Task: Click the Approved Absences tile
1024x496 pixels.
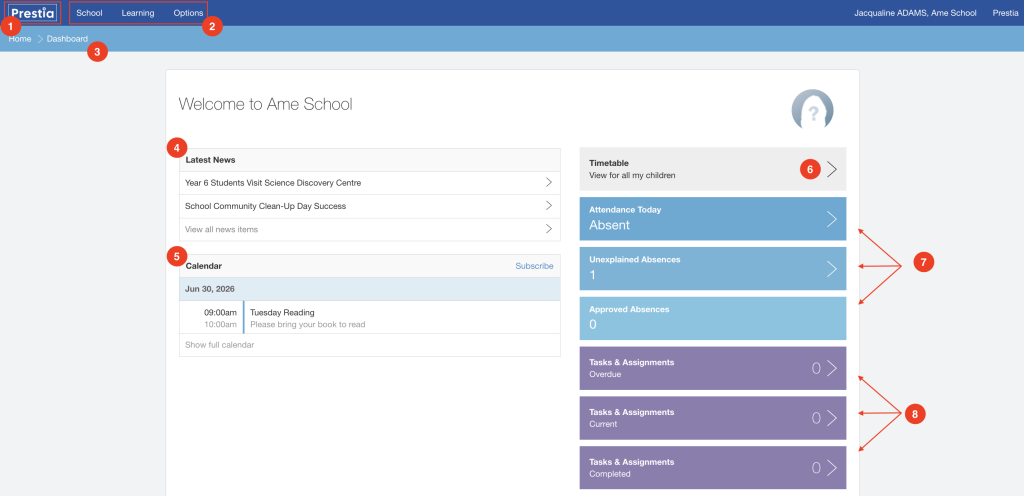Action: tap(712, 318)
